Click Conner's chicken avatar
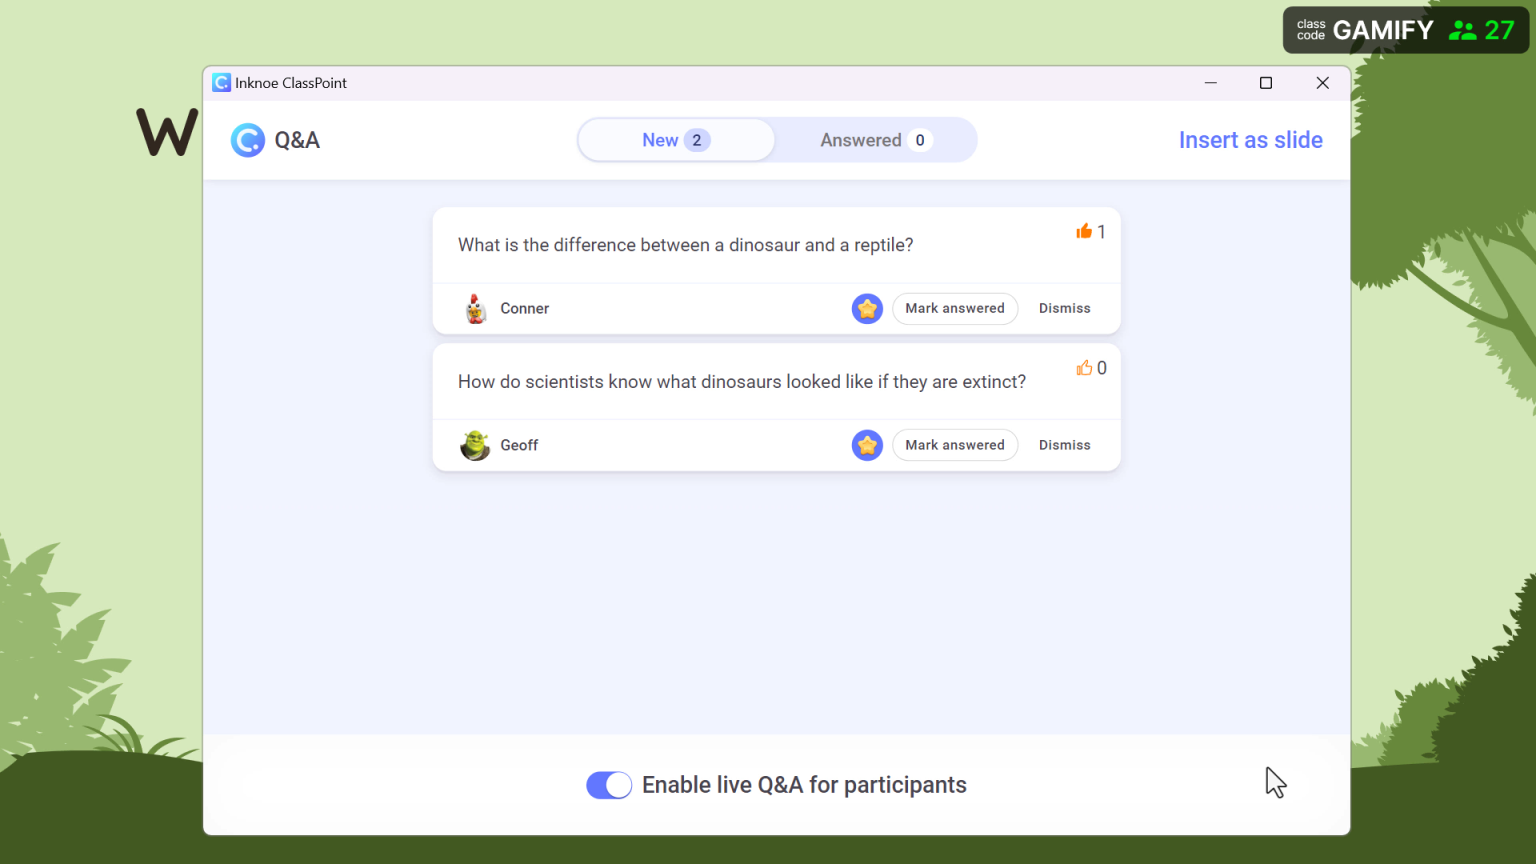Viewport: 1536px width, 864px height. coord(474,308)
